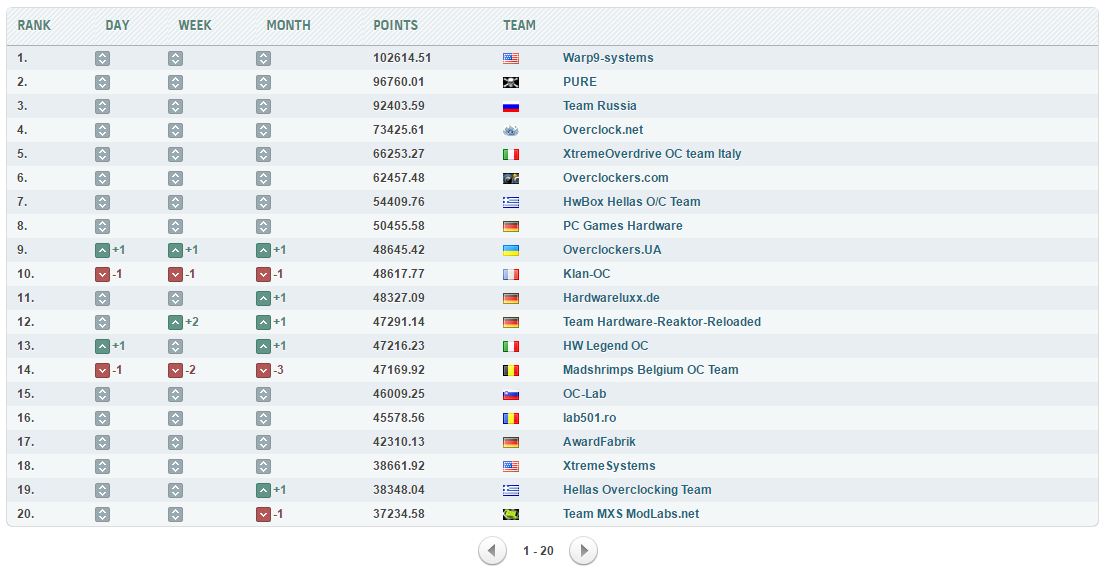
Task: Click the red day down-arrow in rank 10 row
Action: click(102, 274)
